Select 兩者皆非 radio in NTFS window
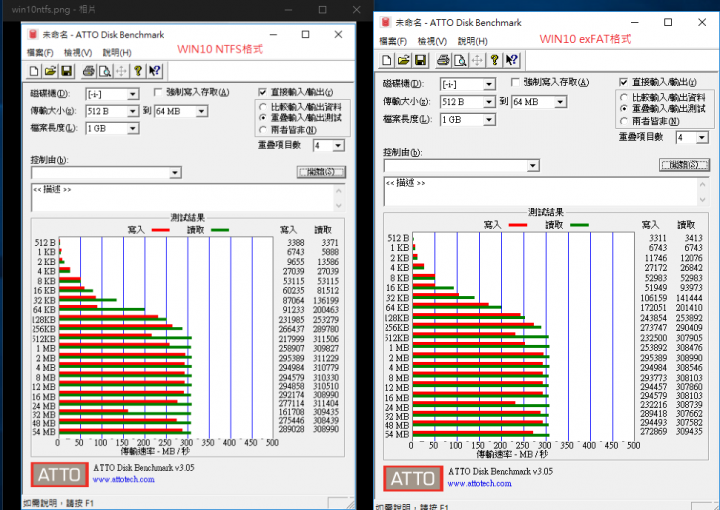The width and height of the screenshot is (720, 510). coord(263,130)
